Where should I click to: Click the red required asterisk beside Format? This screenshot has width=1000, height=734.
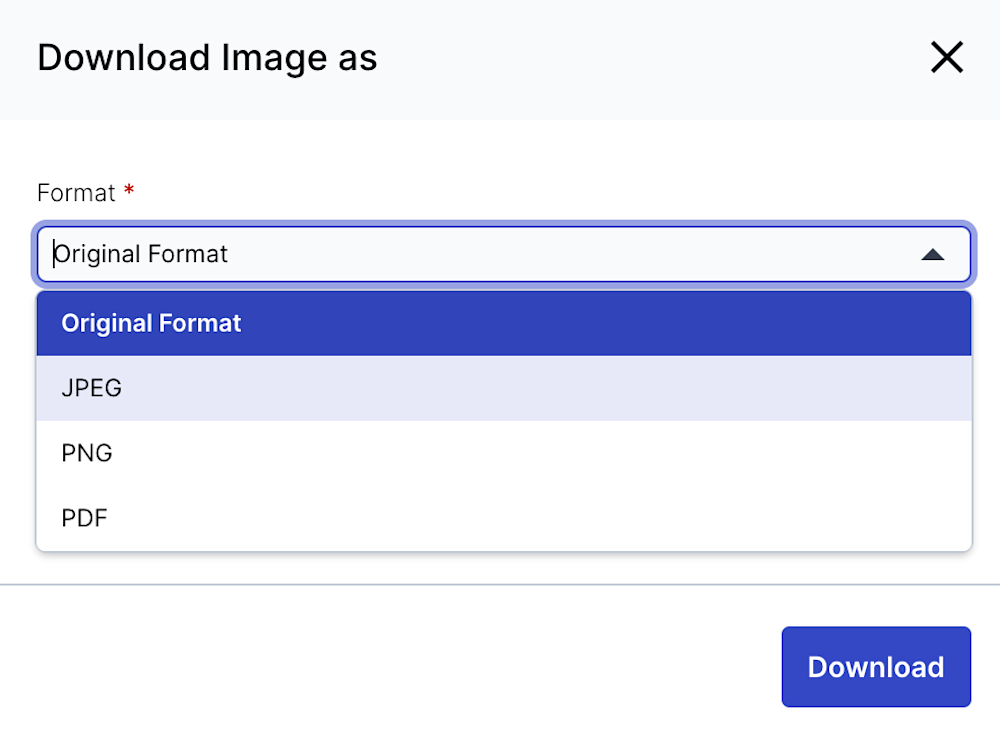click(x=129, y=190)
